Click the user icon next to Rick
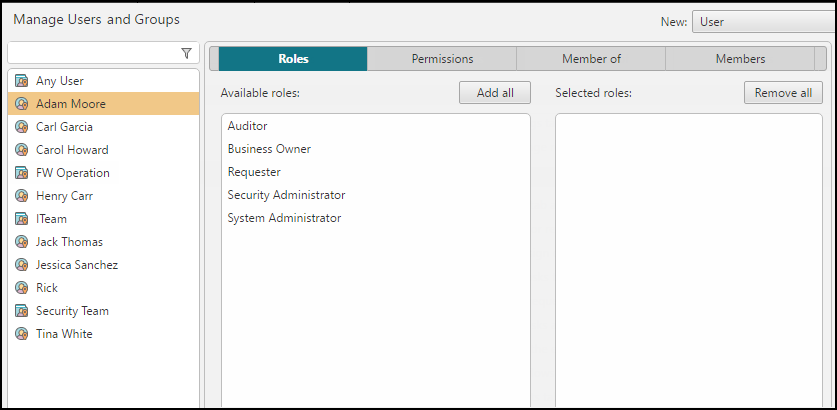This screenshot has width=837, height=410. coord(22,288)
